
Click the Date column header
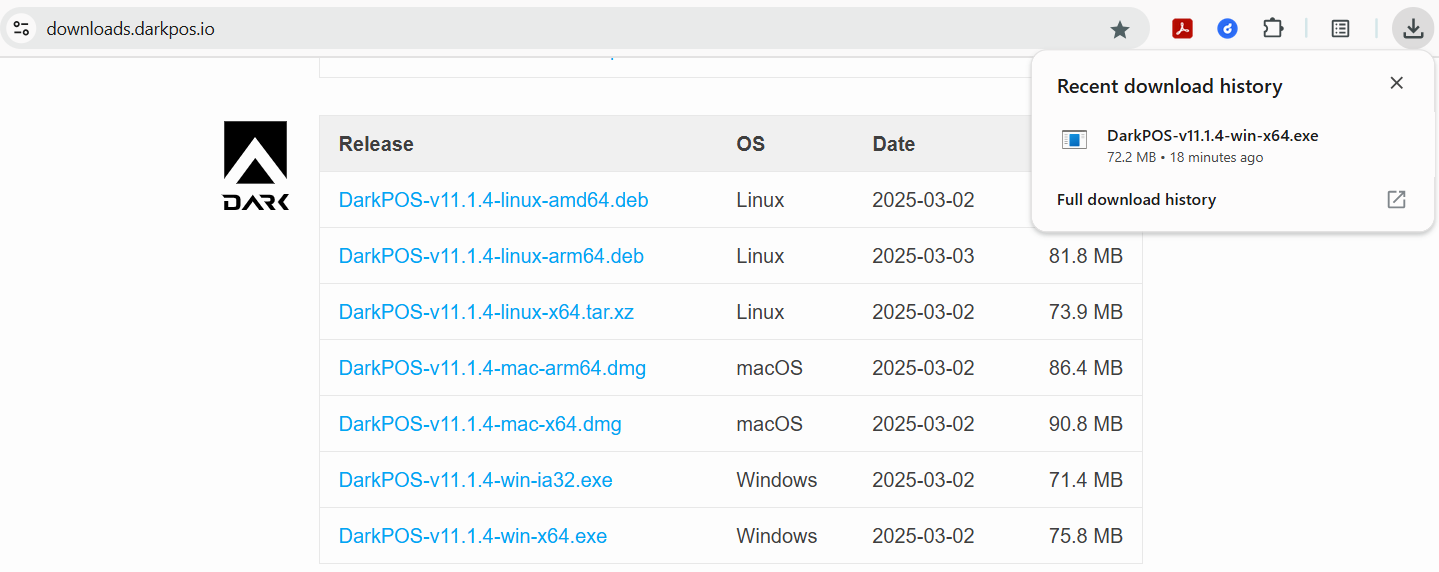point(893,144)
